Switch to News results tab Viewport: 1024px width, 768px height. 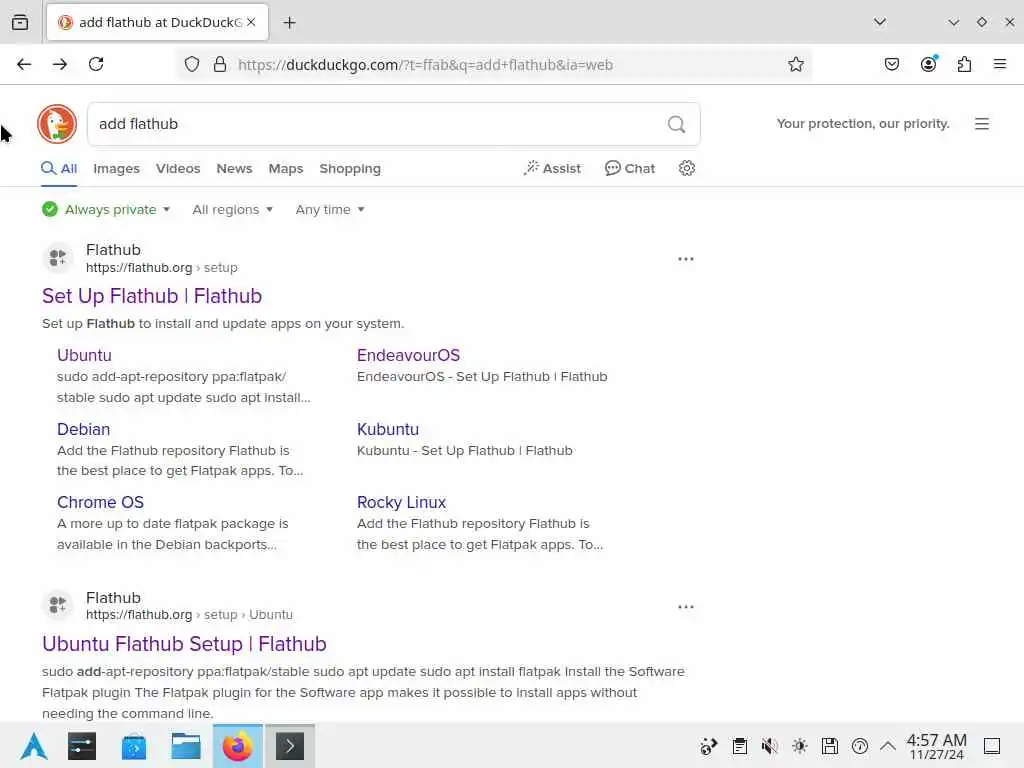pos(234,168)
